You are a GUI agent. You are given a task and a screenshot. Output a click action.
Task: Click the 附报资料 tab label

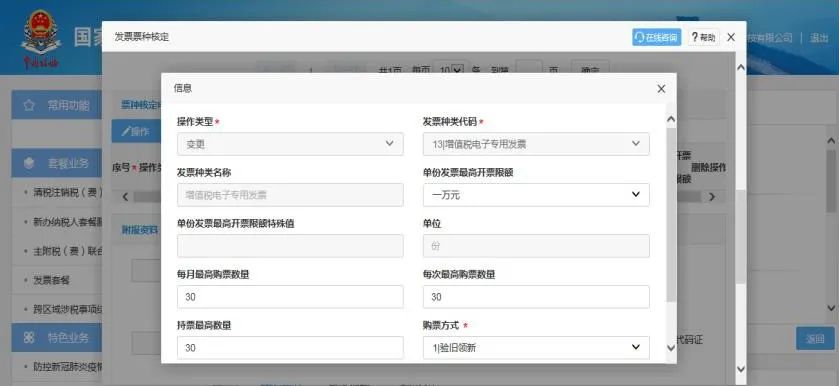139,230
